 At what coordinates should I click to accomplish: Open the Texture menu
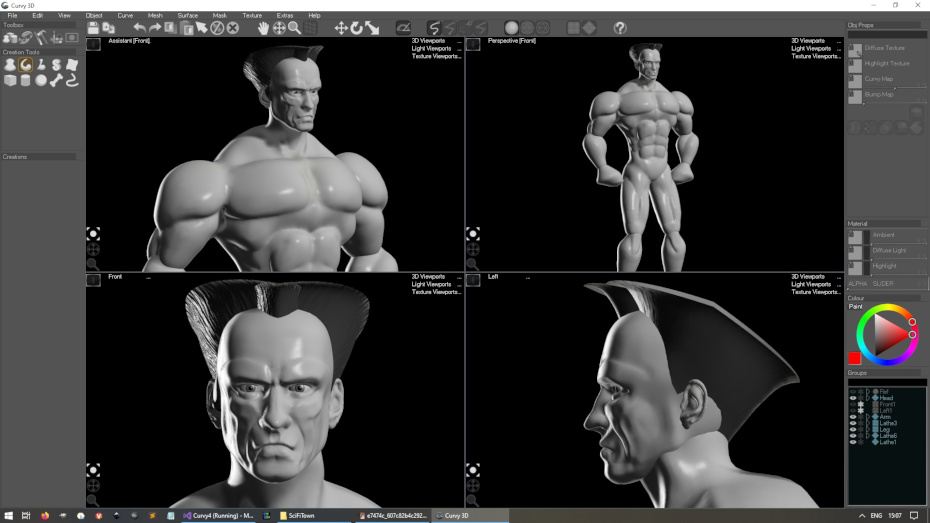[x=252, y=15]
